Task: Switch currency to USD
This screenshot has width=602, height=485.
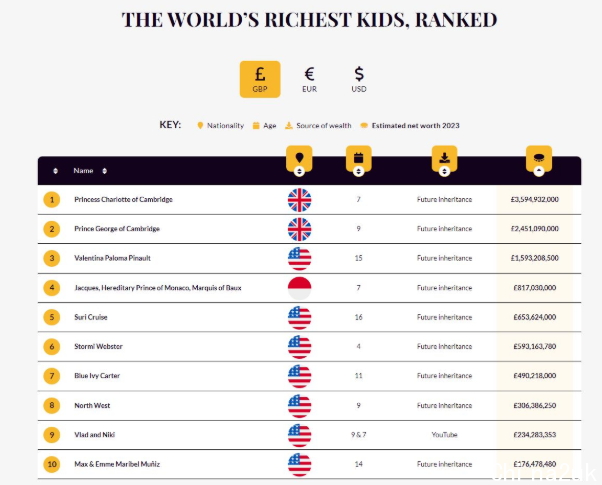Action: 359,79
